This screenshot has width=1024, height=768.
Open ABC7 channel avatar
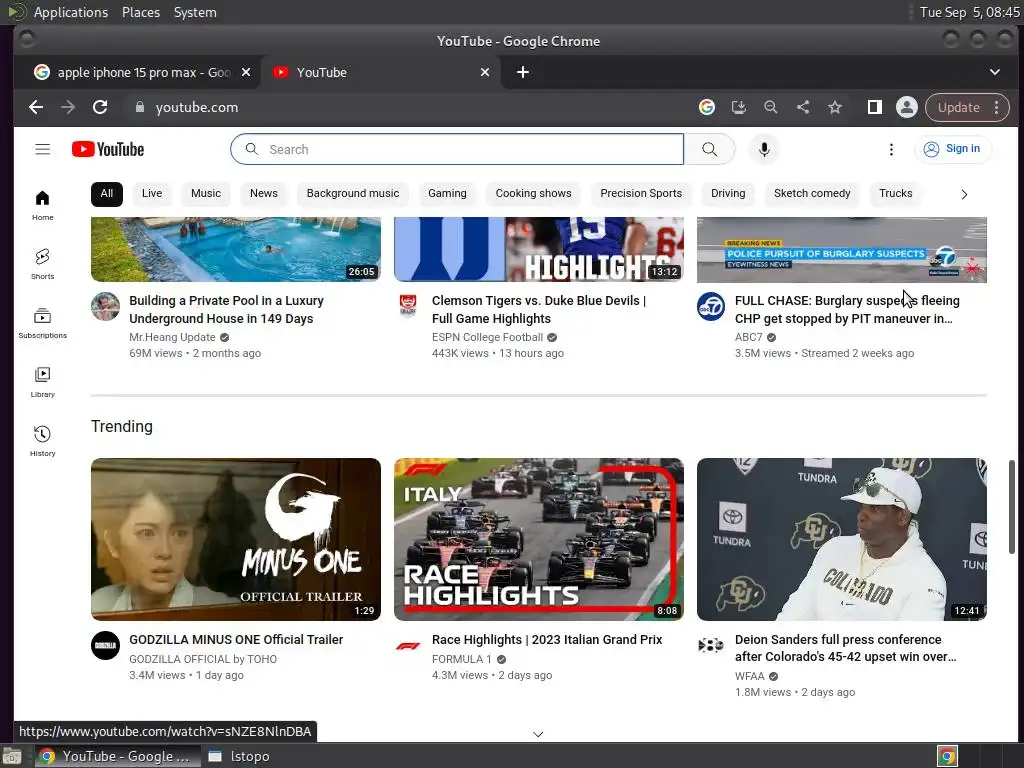tap(711, 306)
